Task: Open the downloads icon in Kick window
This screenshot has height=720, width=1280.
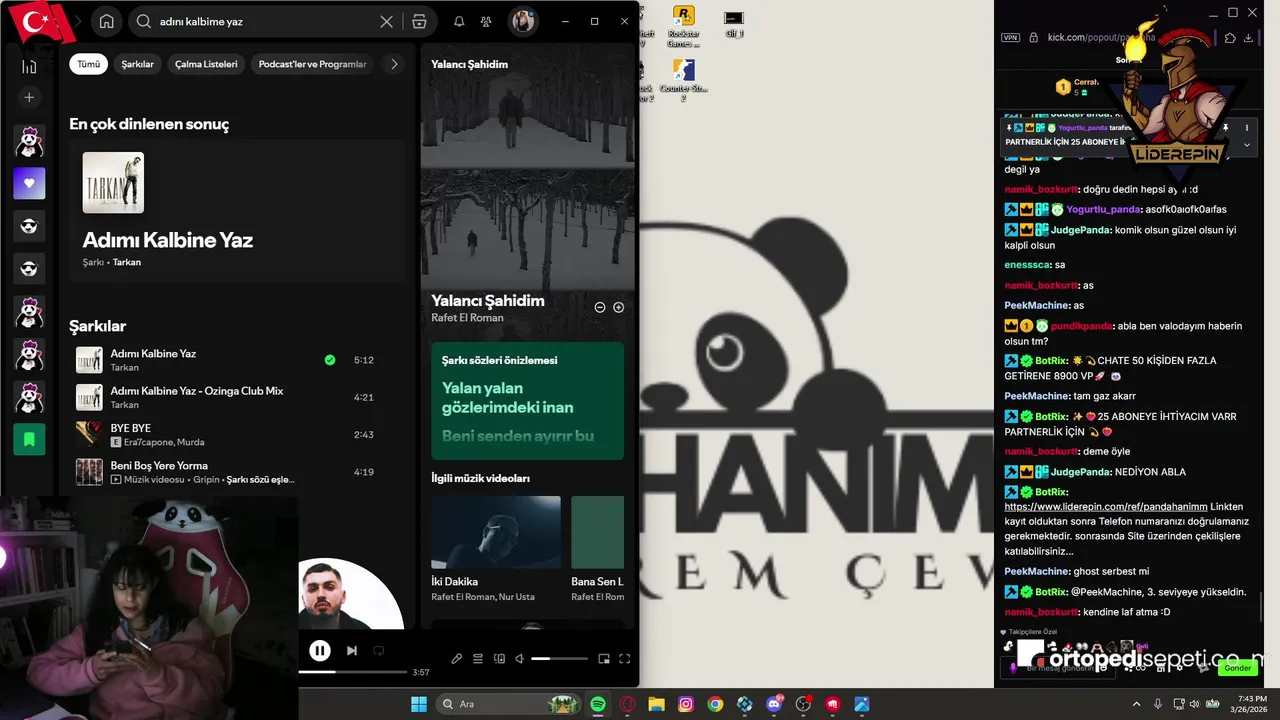Action: tap(1249, 37)
